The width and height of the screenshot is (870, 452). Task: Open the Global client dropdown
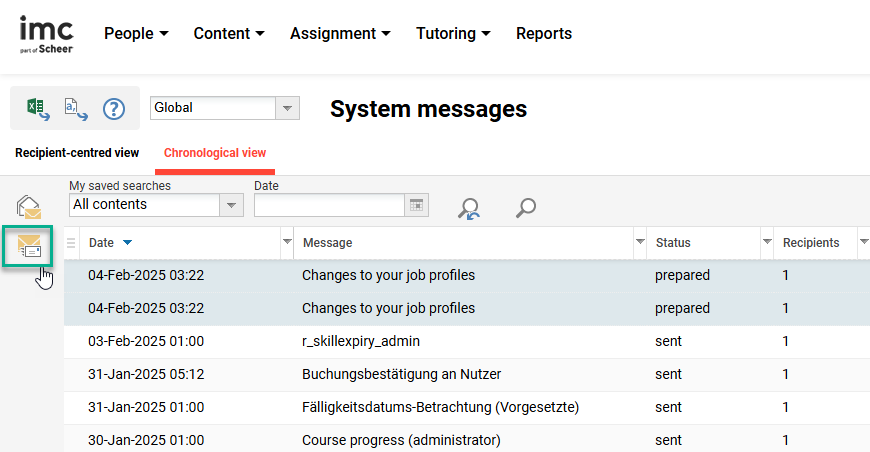click(x=287, y=108)
